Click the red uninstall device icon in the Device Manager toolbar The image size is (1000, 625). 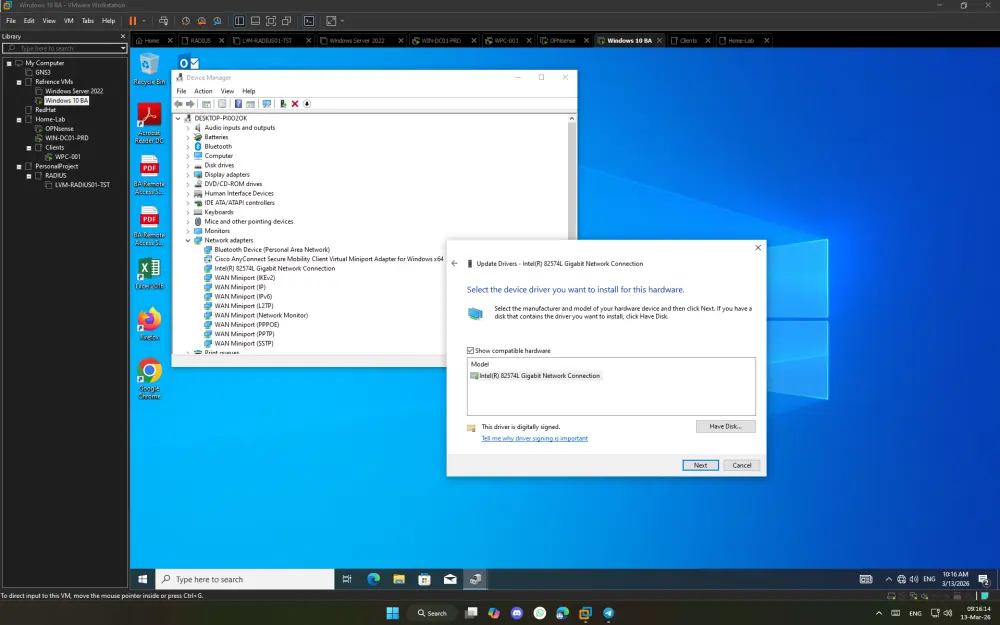click(x=295, y=103)
